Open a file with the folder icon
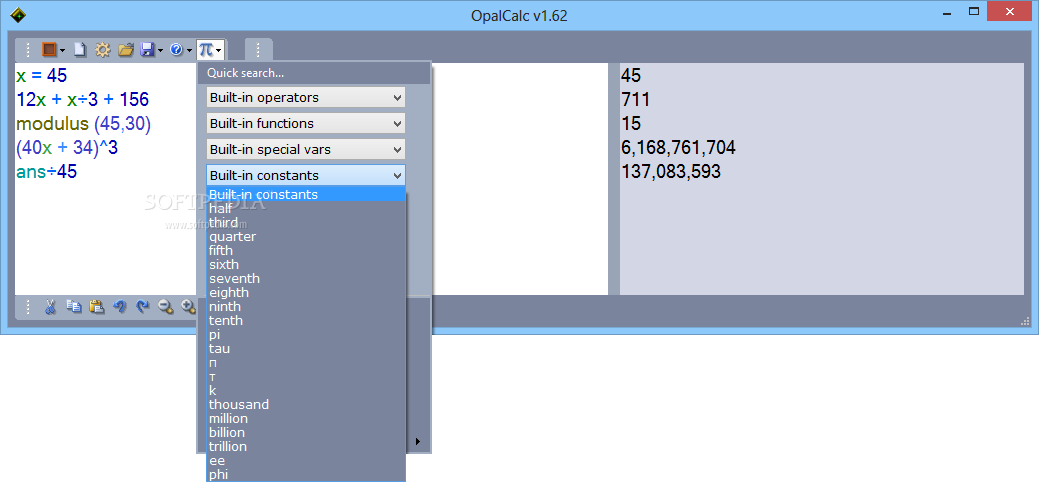 [126, 49]
